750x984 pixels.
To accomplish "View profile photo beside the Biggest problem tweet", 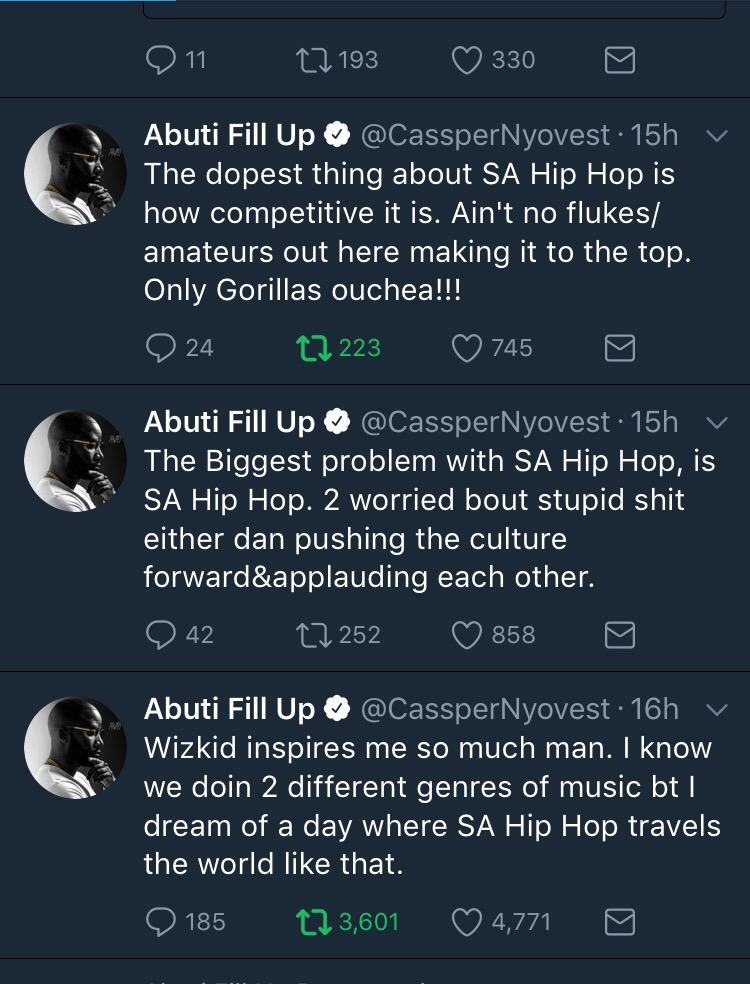I will [x=75, y=460].
